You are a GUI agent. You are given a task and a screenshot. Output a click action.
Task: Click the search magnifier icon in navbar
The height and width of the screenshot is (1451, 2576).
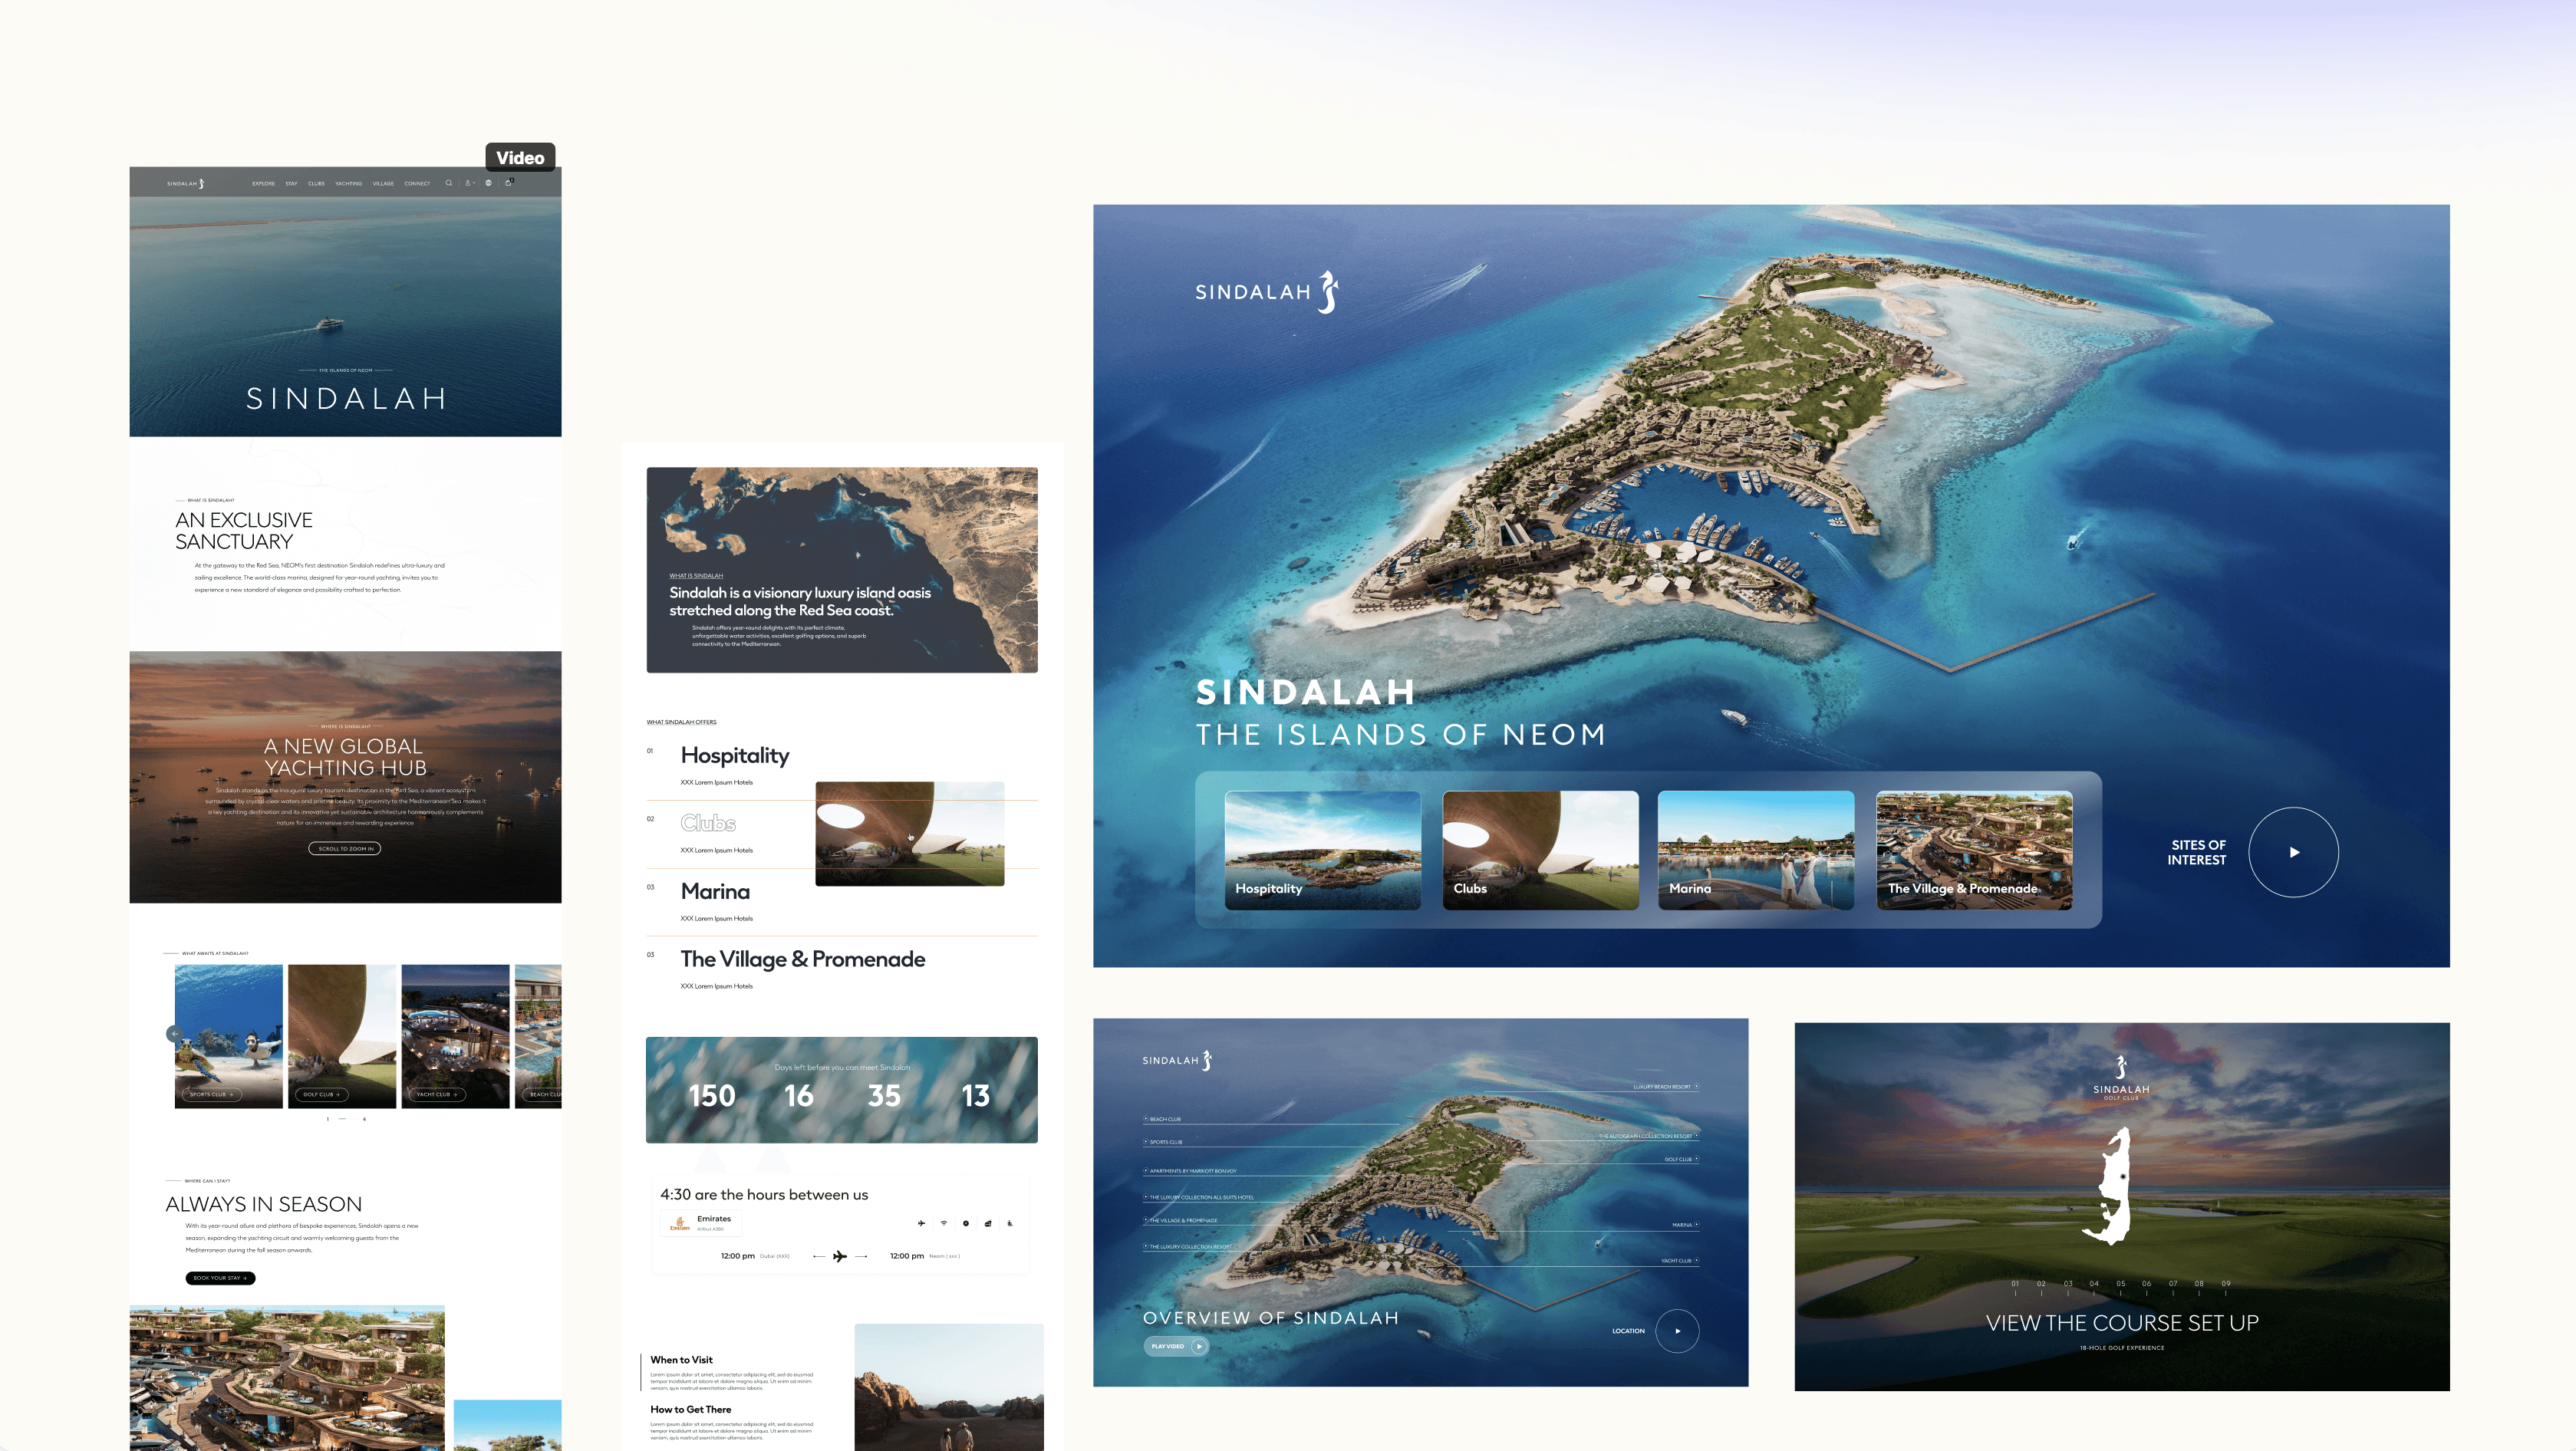tap(449, 183)
